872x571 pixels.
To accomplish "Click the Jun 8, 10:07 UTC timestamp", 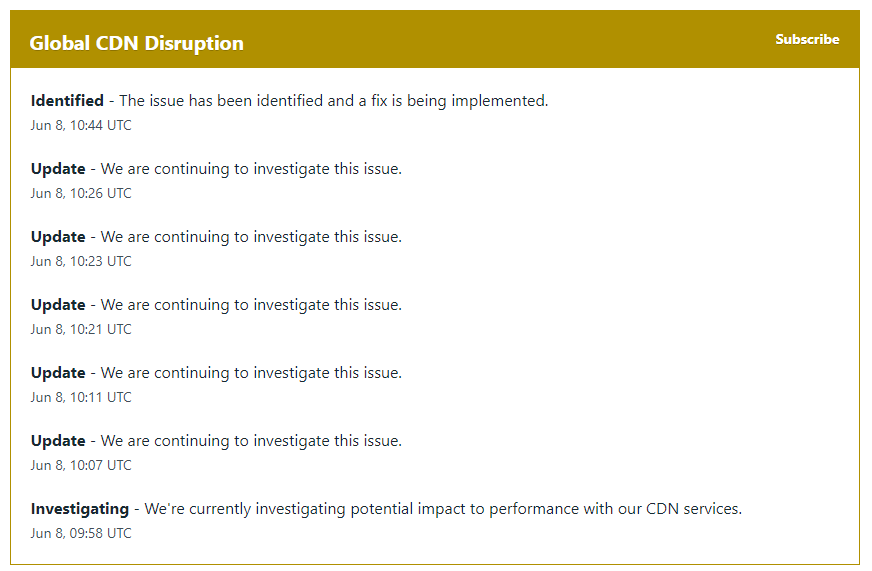I will tap(81, 465).
